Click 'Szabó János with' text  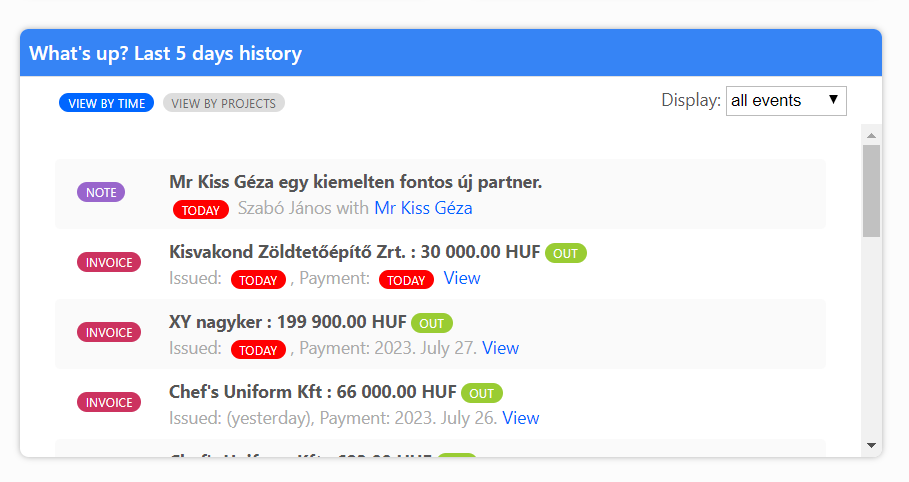pyautogui.click(x=303, y=208)
